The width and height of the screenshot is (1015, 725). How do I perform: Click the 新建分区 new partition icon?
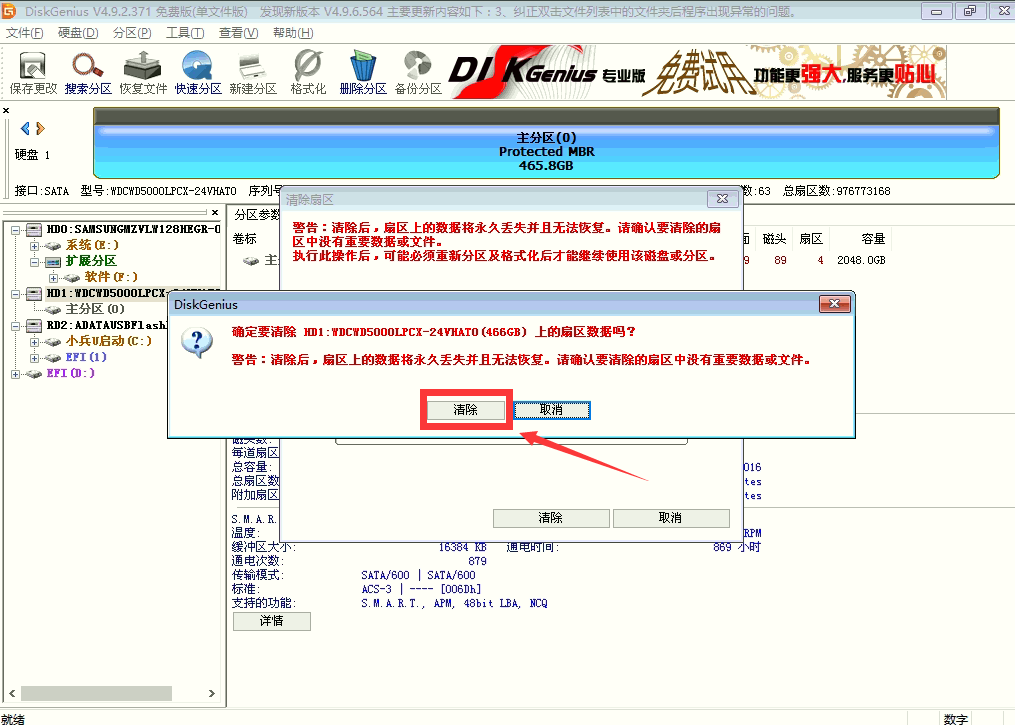pos(251,70)
